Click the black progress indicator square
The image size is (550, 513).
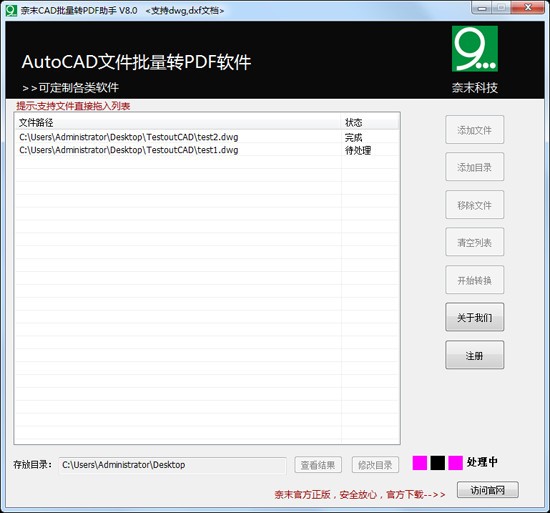pyautogui.click(x=438, y=463)
